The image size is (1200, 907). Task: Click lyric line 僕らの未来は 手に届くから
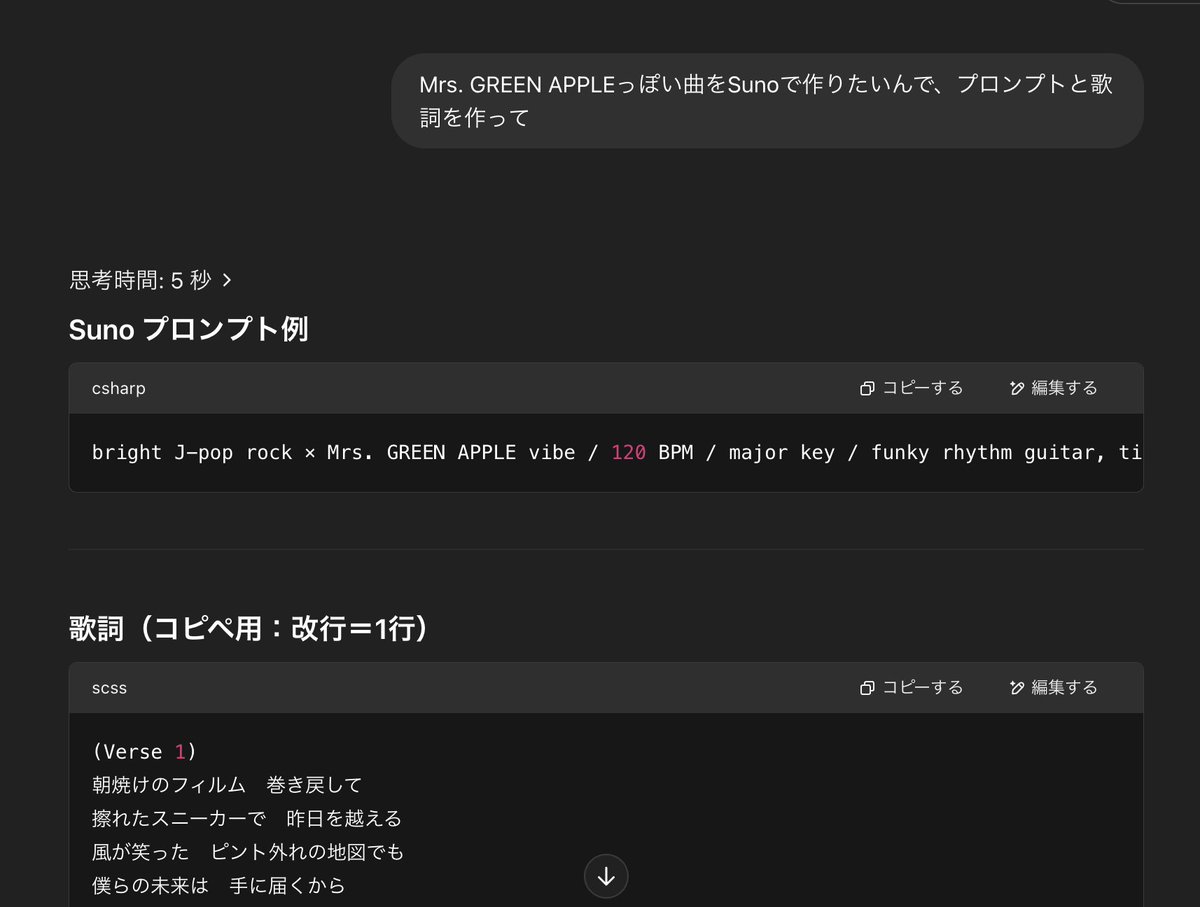click(218, 886)
